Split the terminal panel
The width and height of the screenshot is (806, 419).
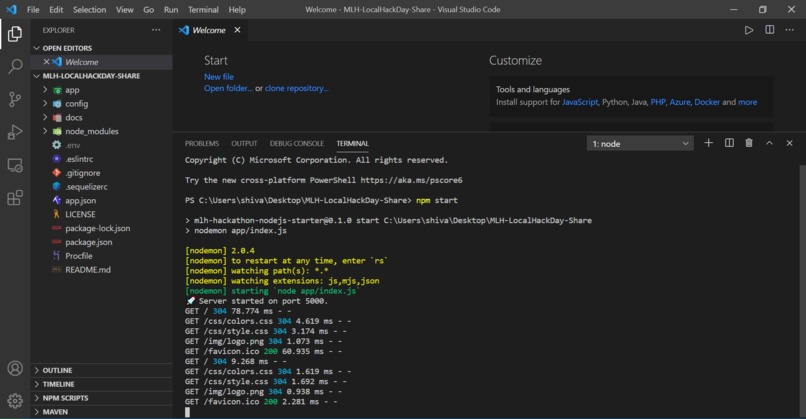click(729, 143)
